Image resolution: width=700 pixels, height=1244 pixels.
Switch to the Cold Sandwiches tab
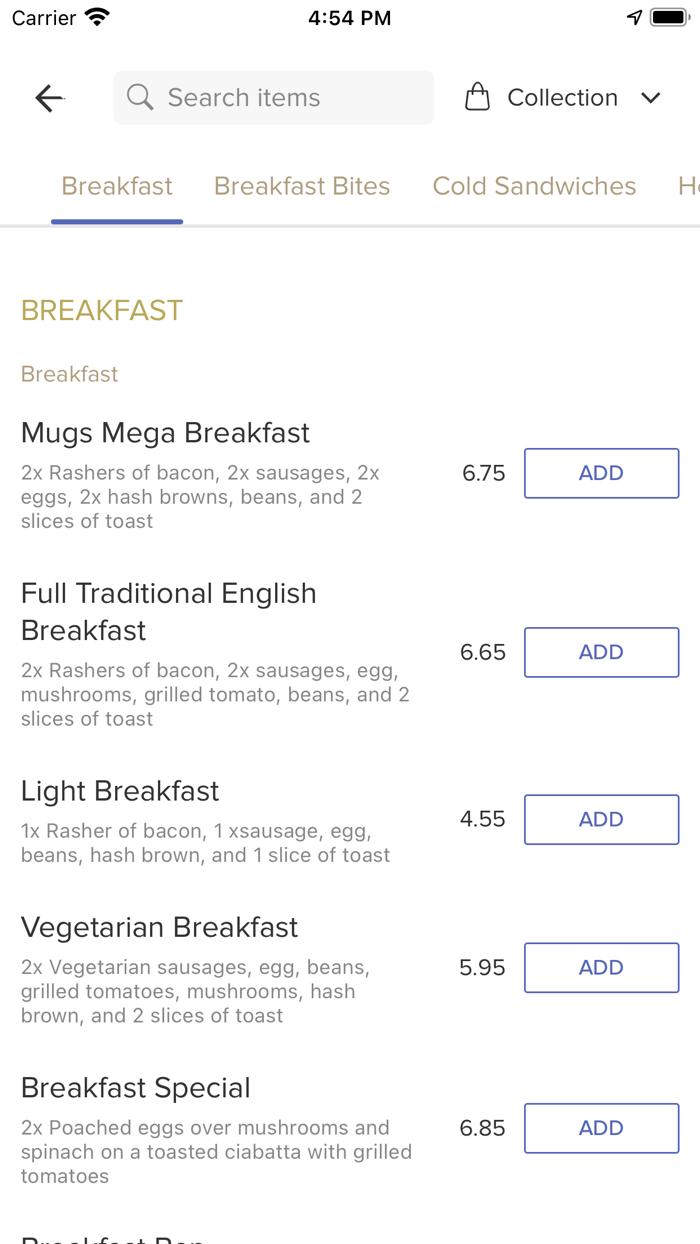tap(534, 186)
